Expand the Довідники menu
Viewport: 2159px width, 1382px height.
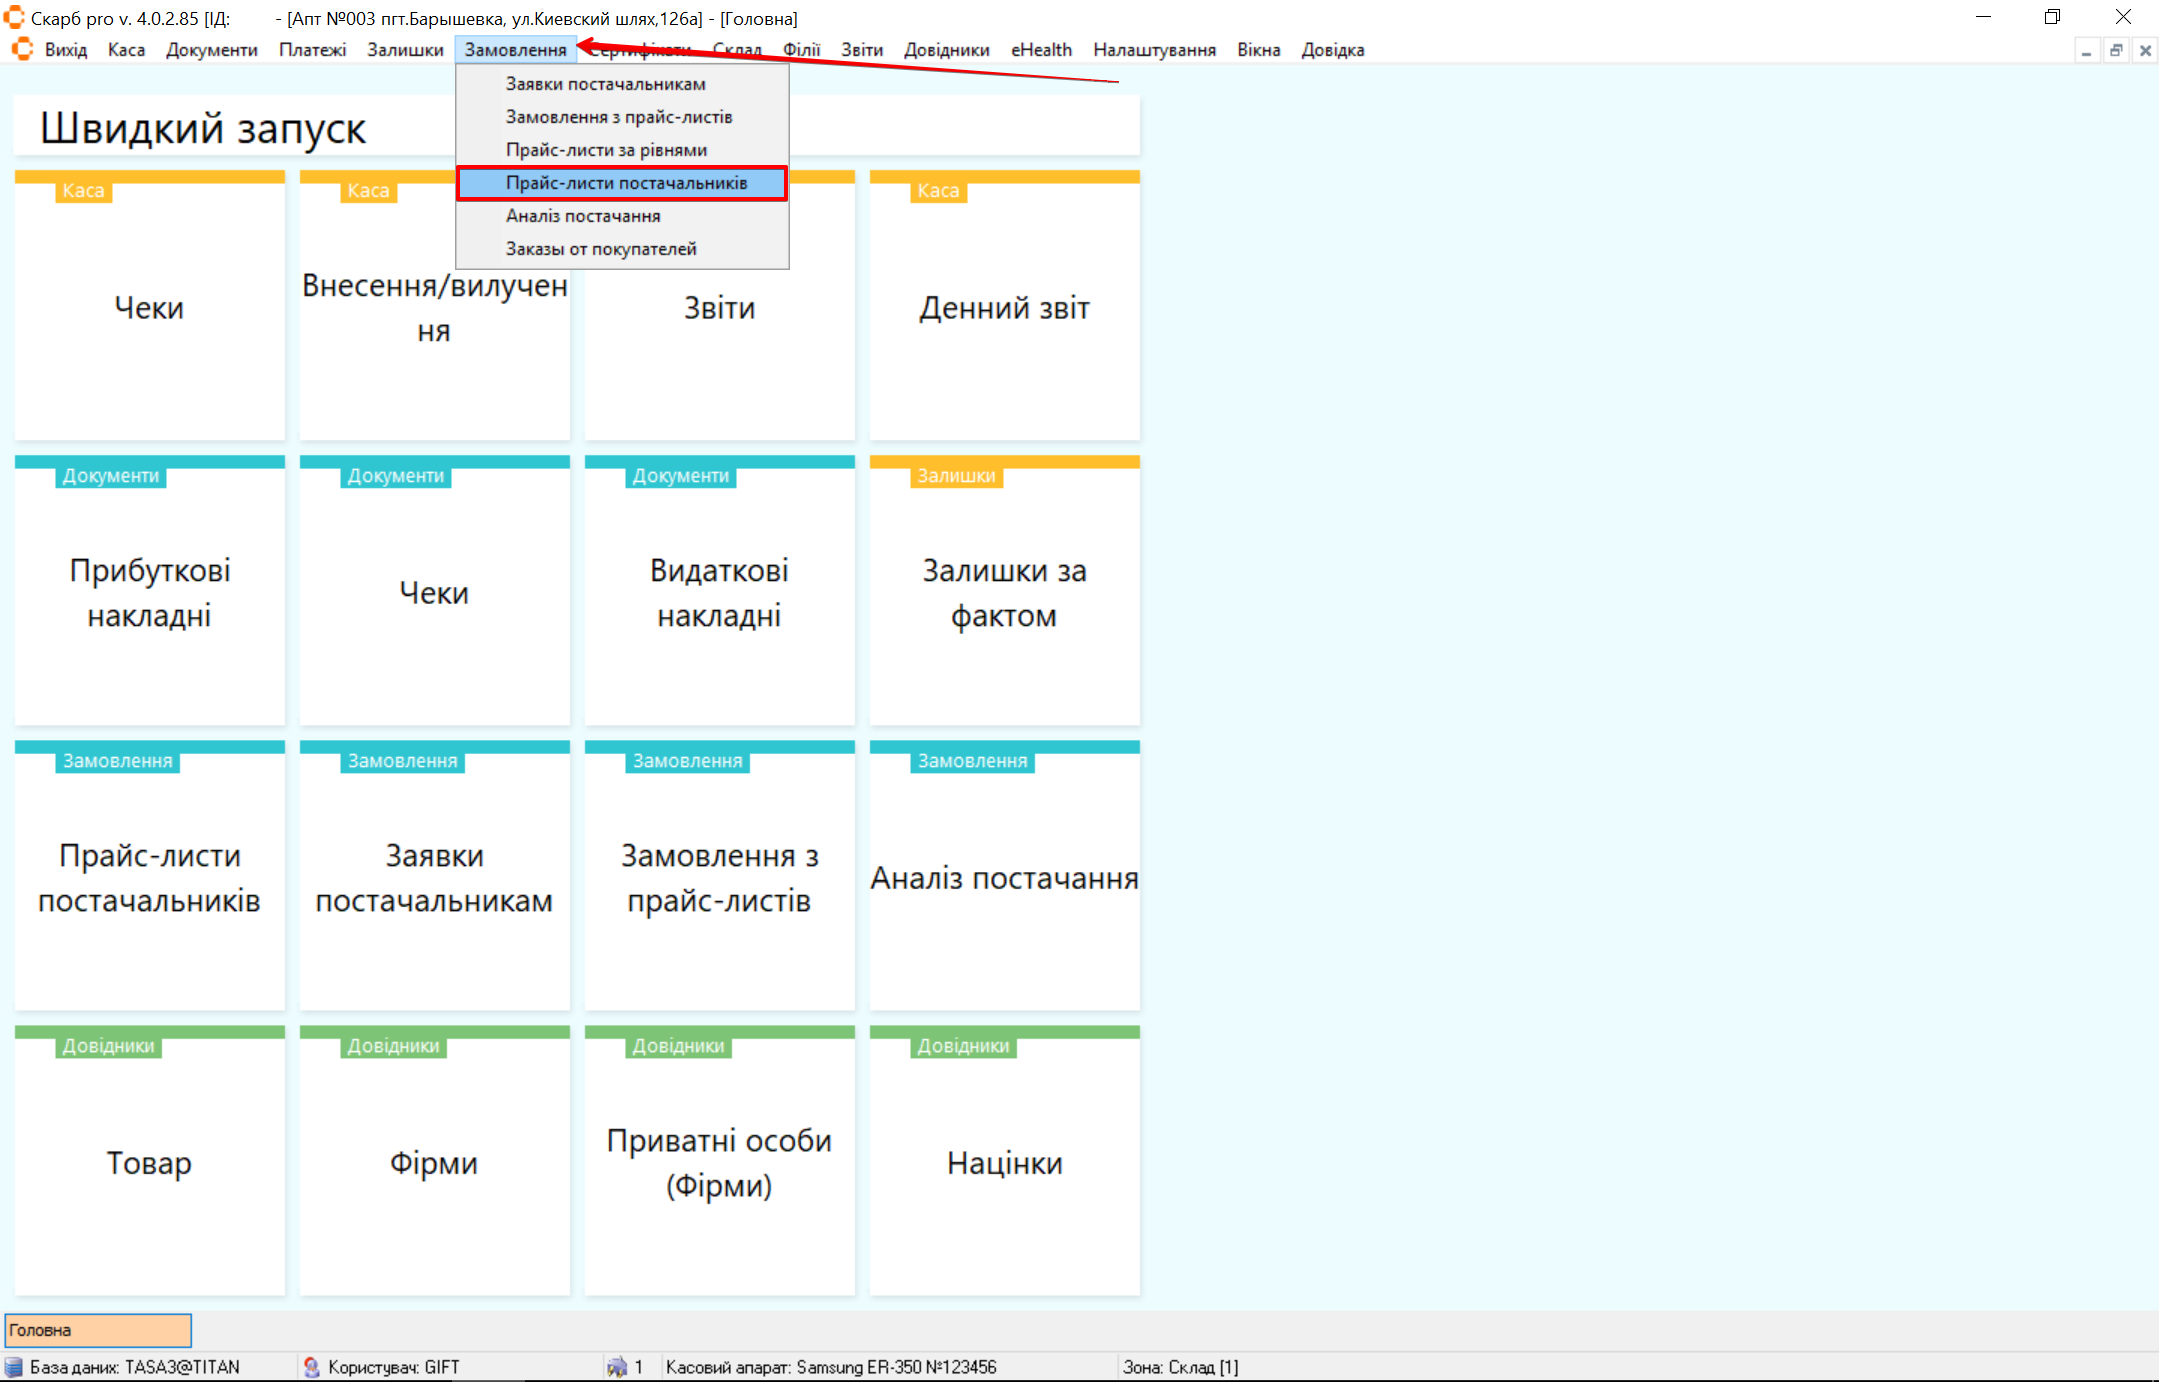(x=946, y=50)
